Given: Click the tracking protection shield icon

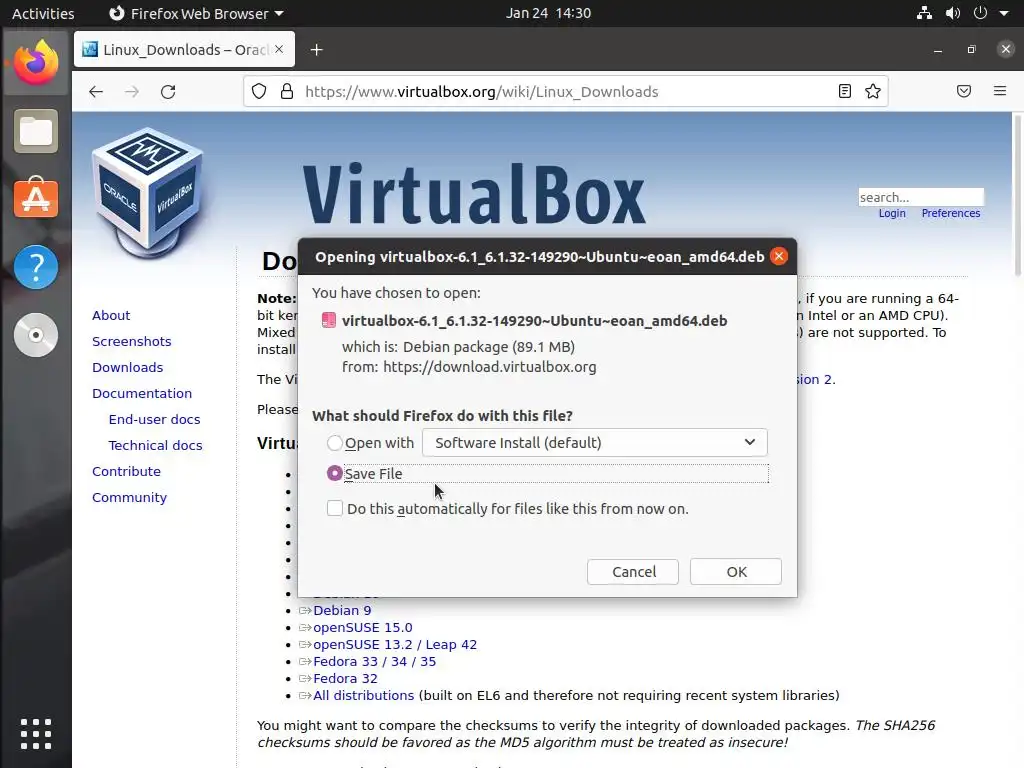Looking at the screenshot, I should 259,91.
